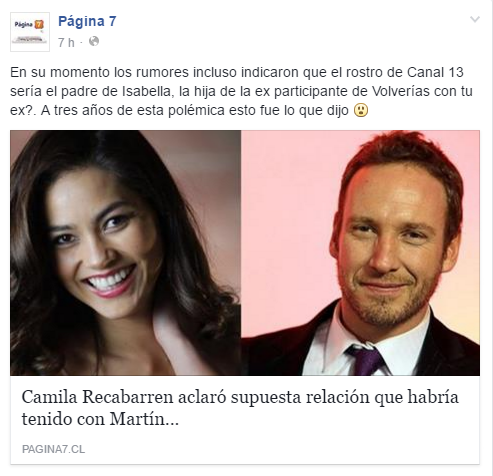
Task: Click the dot separator beside timestamp
Action: [81, 43]
